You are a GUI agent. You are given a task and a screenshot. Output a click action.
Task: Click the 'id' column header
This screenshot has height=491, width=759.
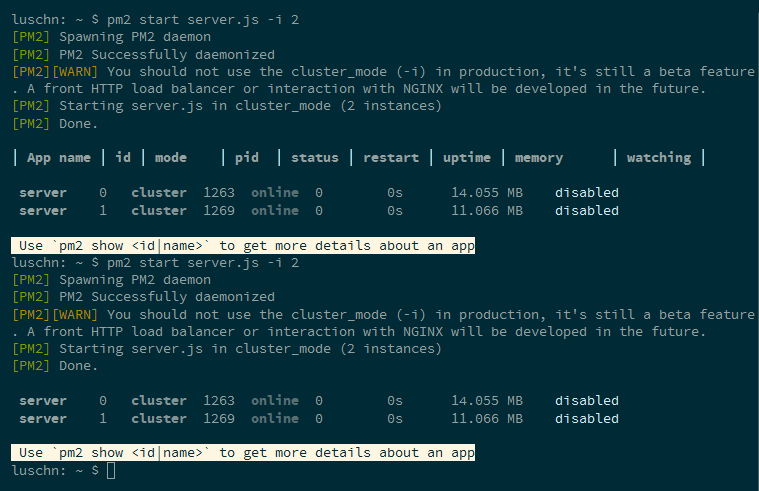tap(123, 157)
